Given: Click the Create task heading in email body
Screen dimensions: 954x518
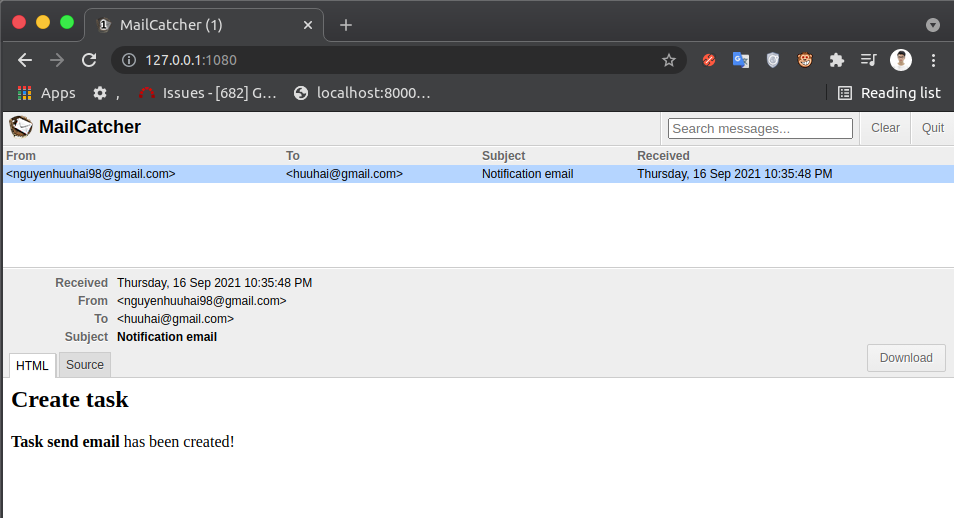Looking at the screenshot, I should [x=70, y=400].
